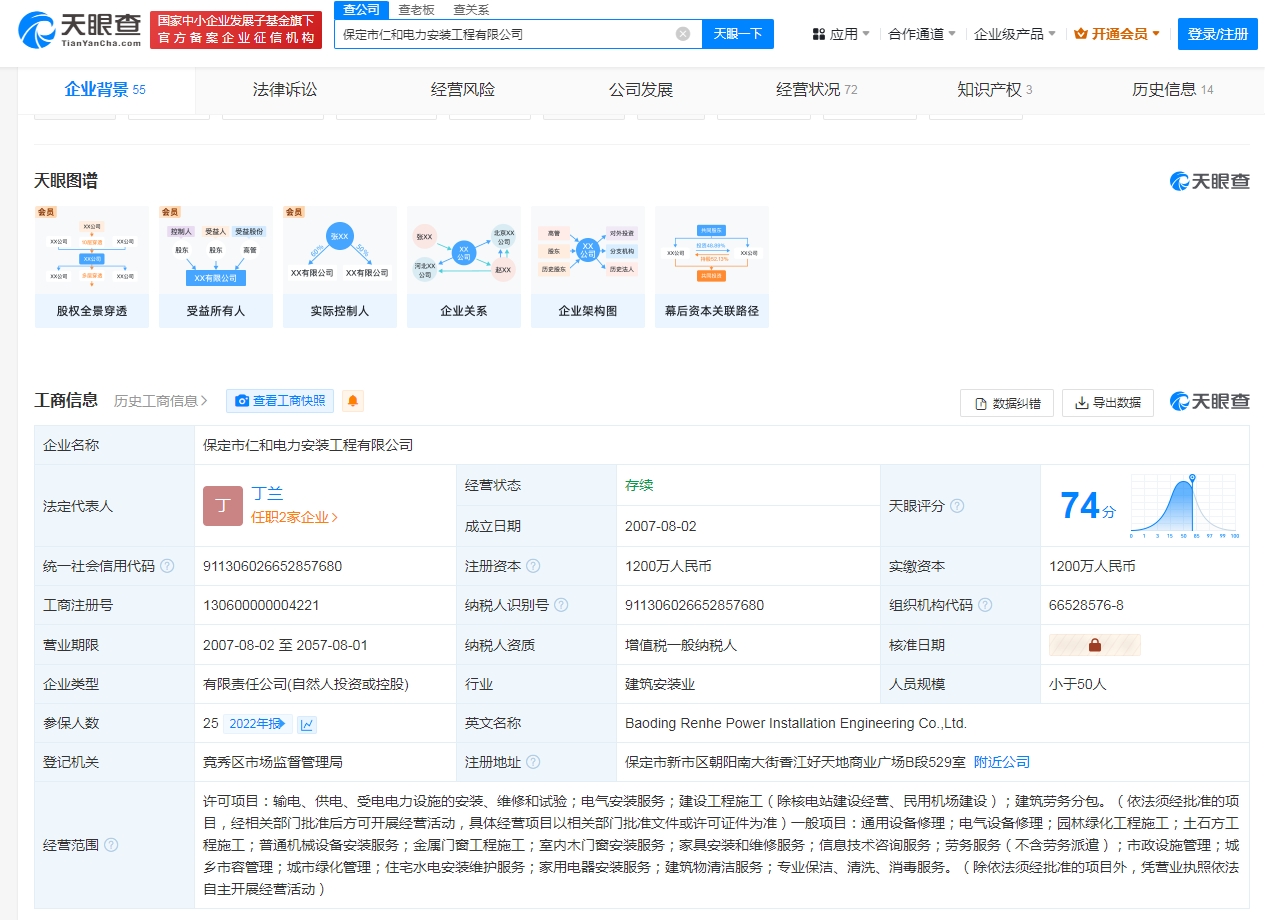The height and width of the screenshot is (920, 1265).
Task: Click the 建筑安装业 industry value
Action: coord(660,684)
